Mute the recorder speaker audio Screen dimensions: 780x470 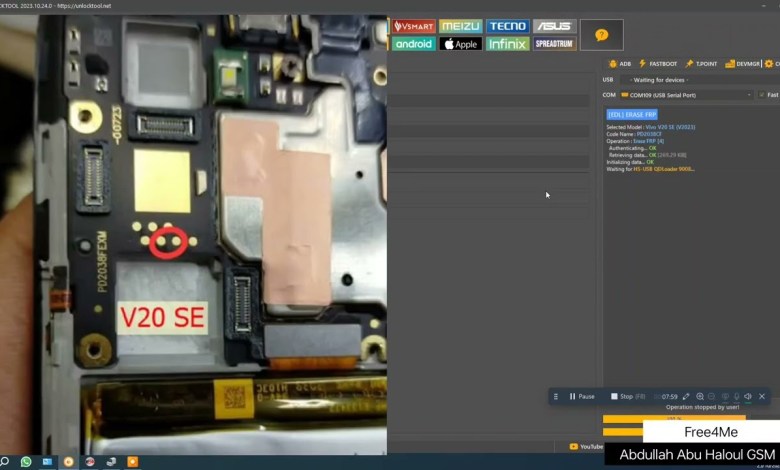point(748,397)
